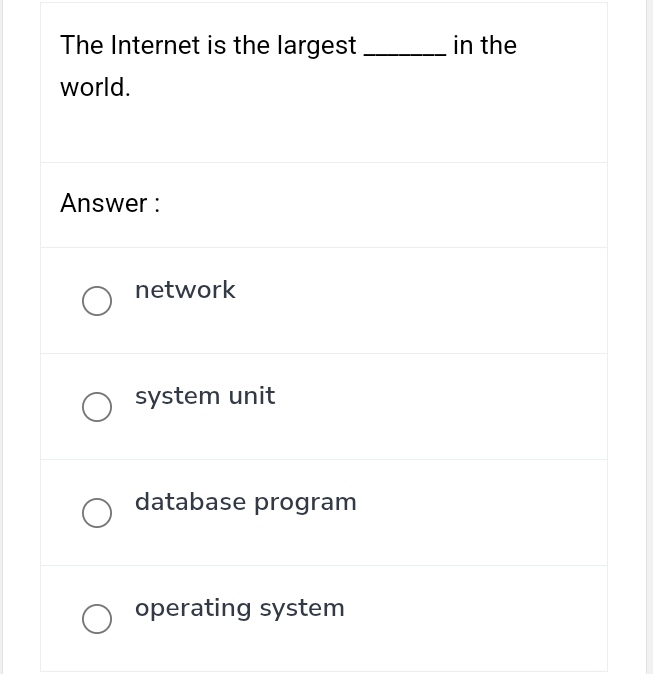Click "in the" after the blank
Screen dimensions: 653x674
click(485, 46)
